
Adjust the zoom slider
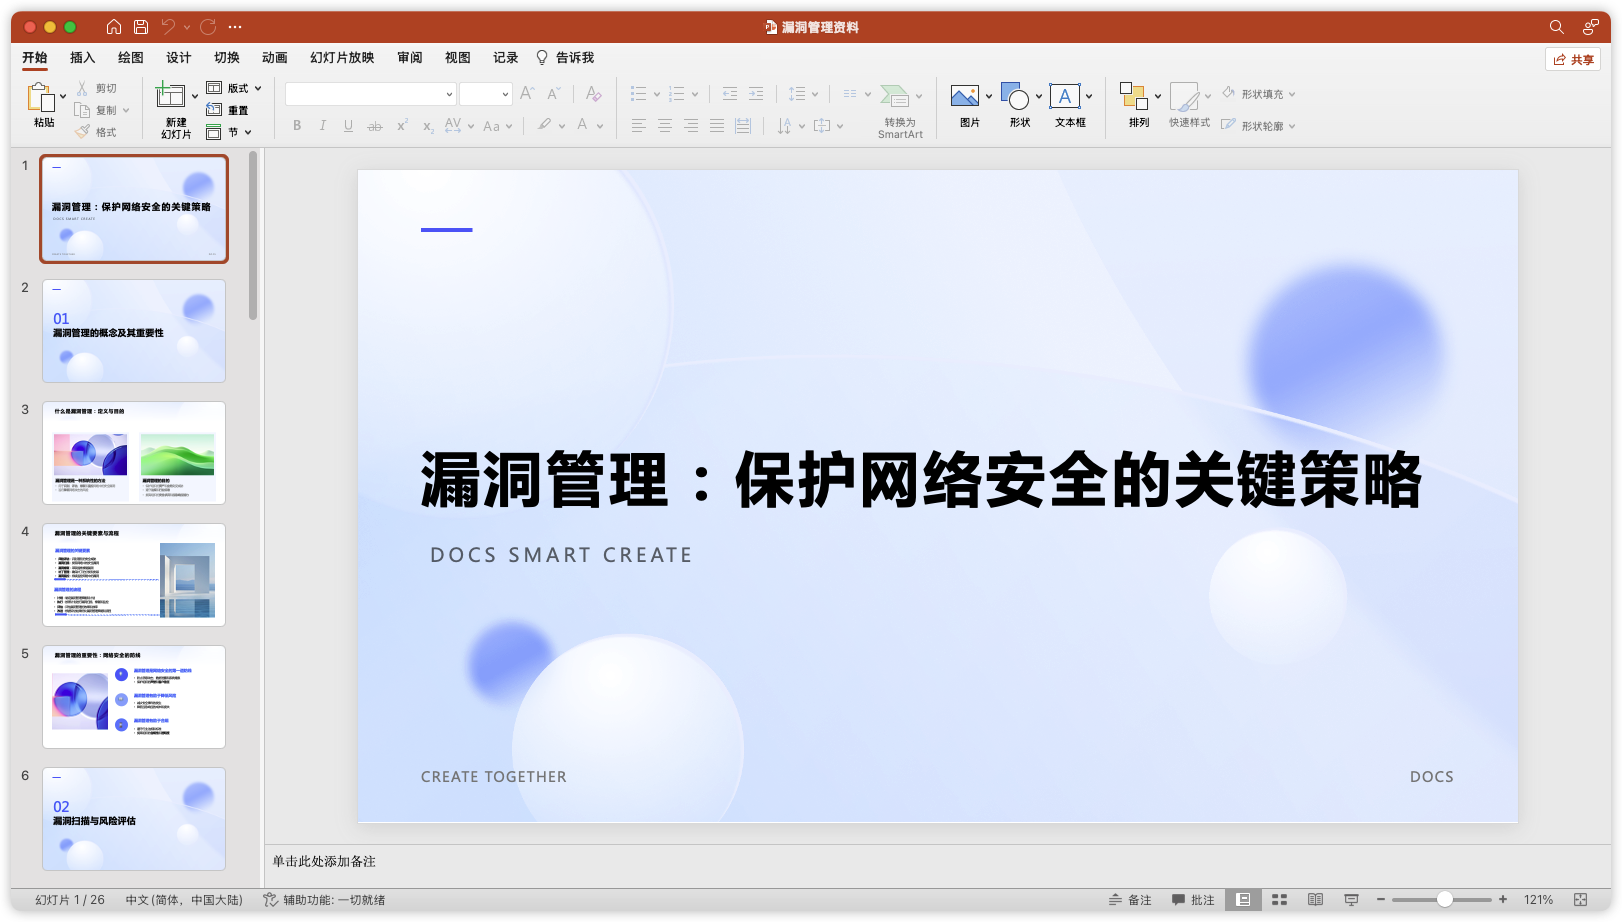pos(1444,899)
